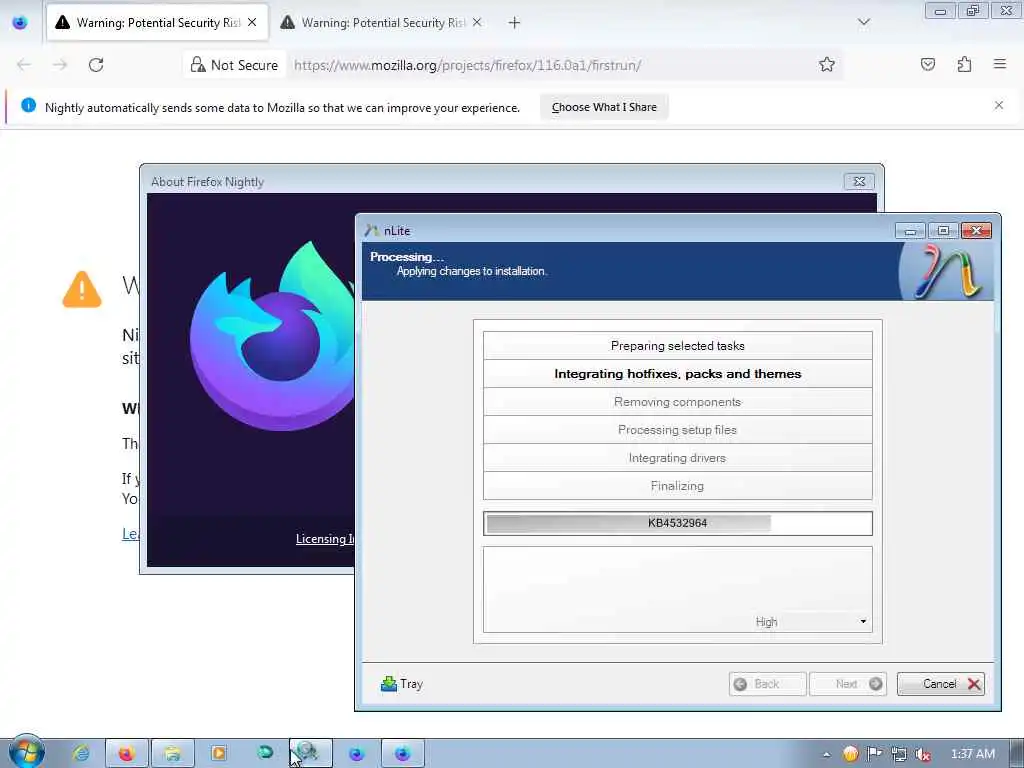This screenshot has width=1024, height=768.
Task: Open the Windows Start orb
Action: click(27, 752)
